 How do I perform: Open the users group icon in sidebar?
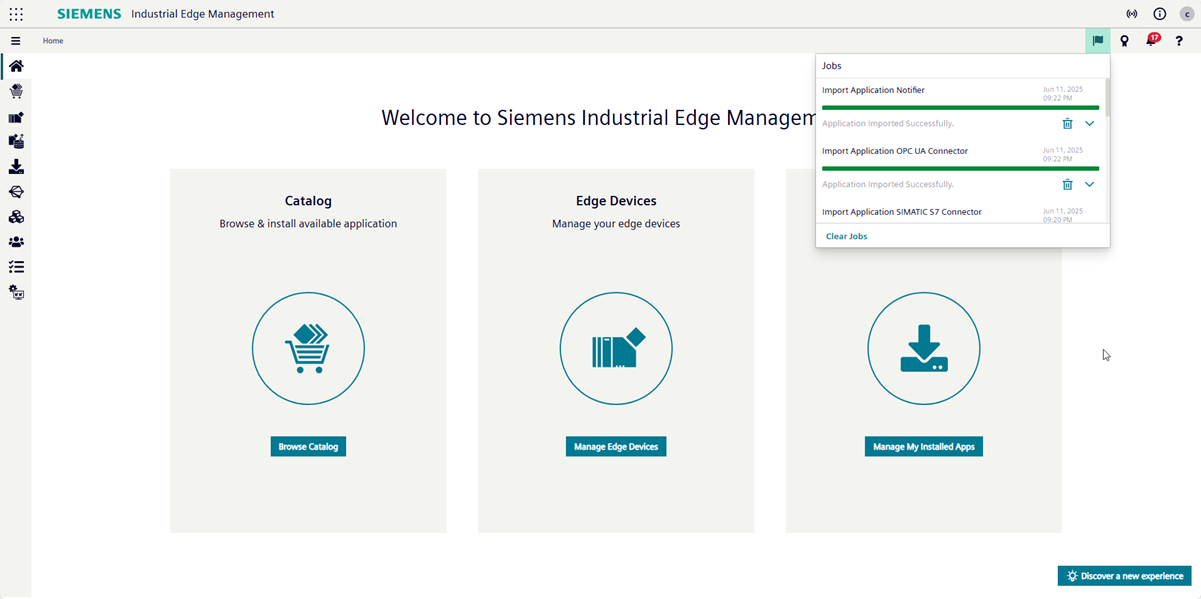pyautogui.click(x=16, y=242)
